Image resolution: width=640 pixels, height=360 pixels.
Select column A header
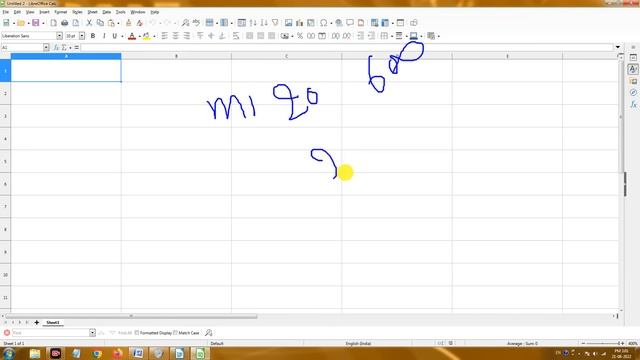(66, 56)
